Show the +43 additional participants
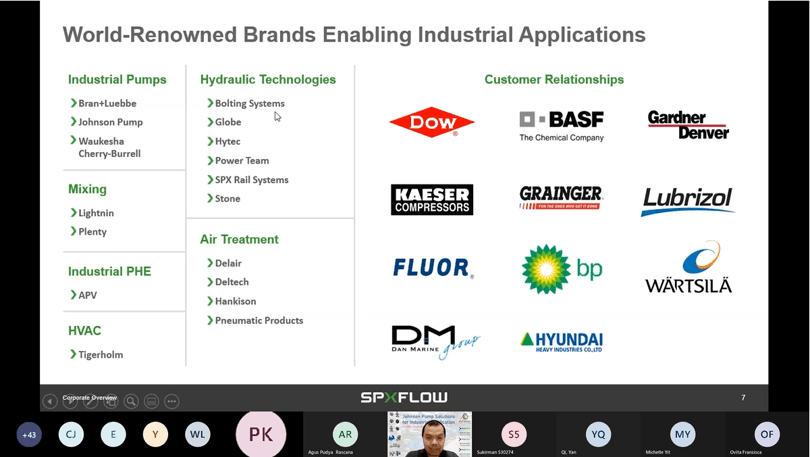The height and width of the screenshot is (457, 810). coord(29,435)
